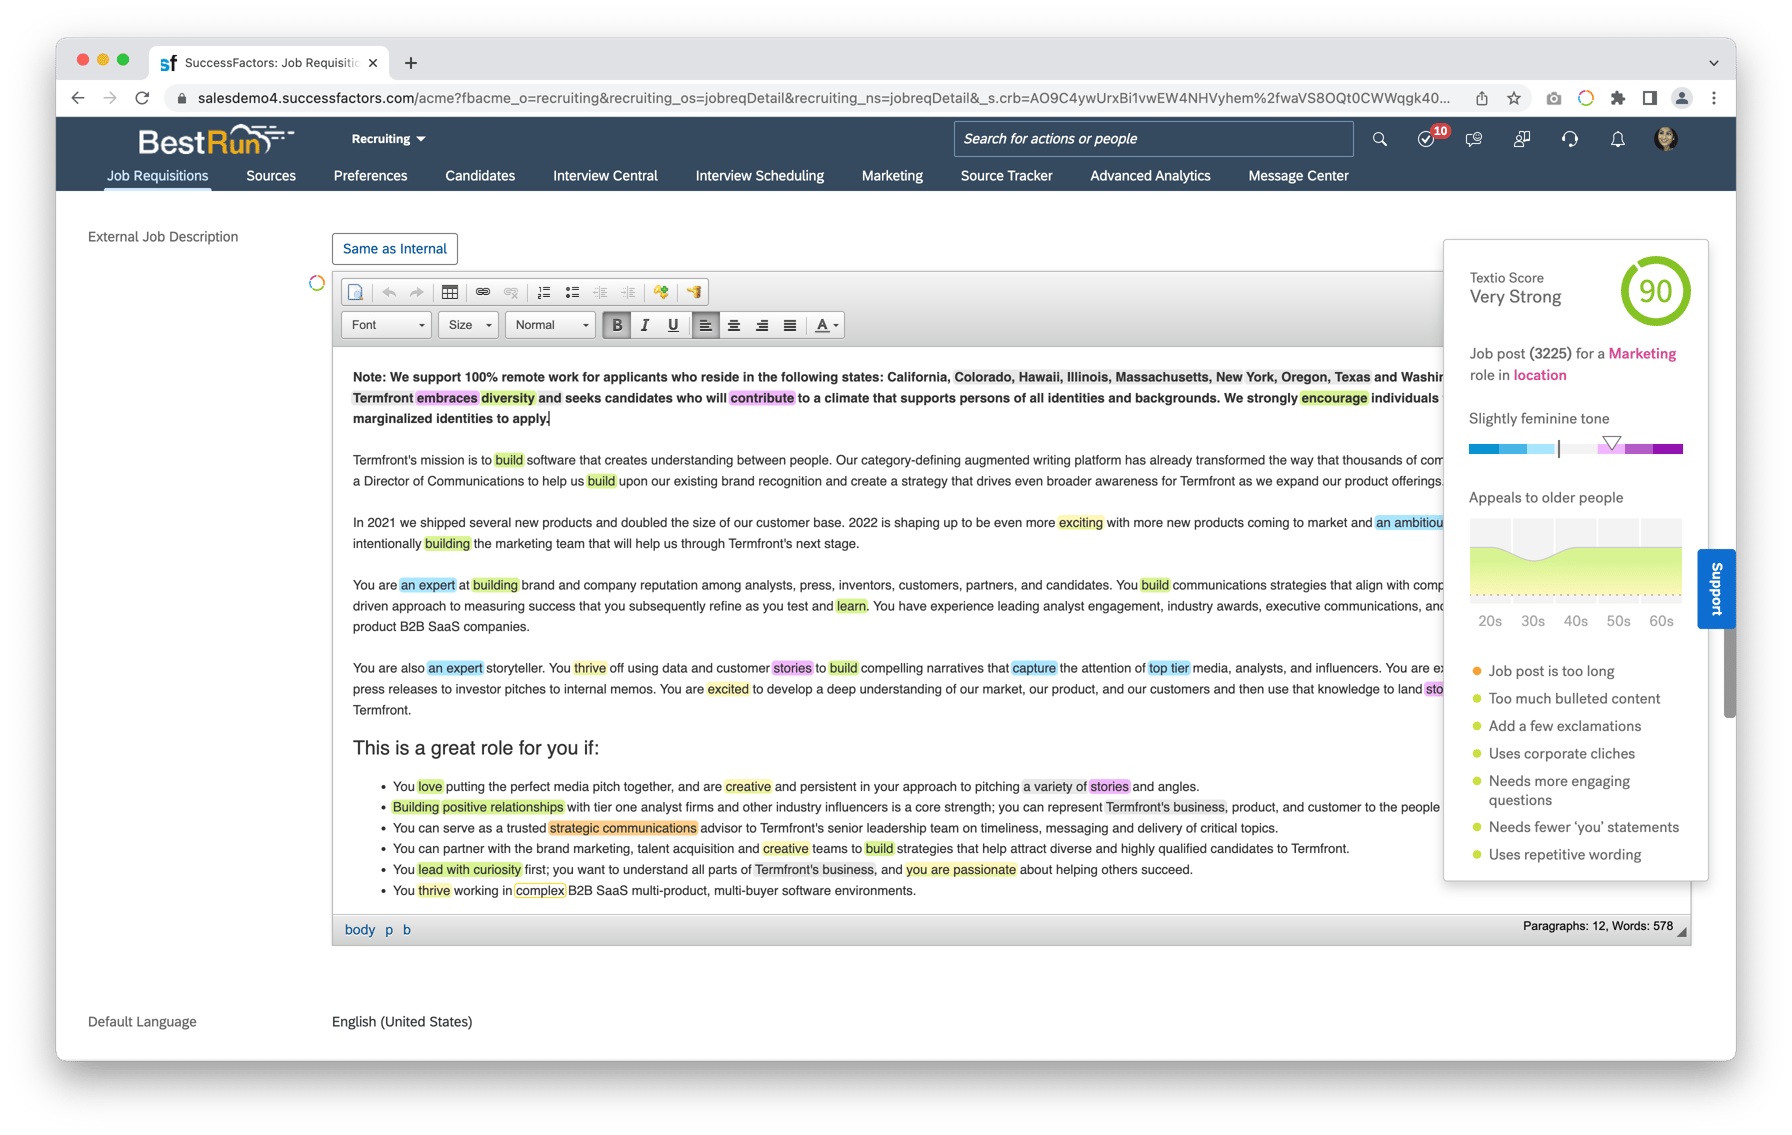Switch to the Candidates tab
The width and height of the screenshot is (1792, 1135).
pyautogui.click(x=480, y=176)
